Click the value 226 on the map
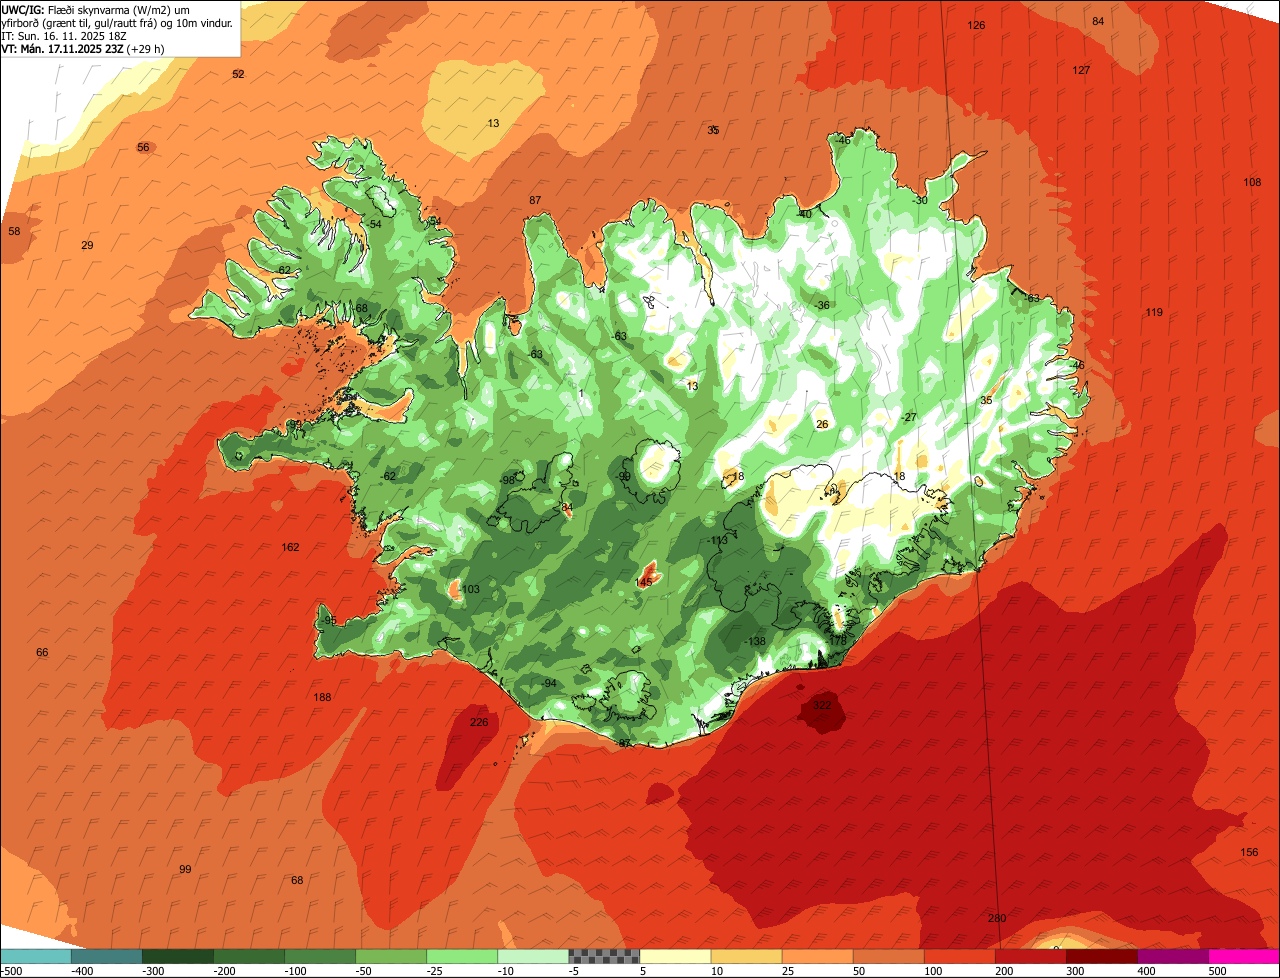 (x=479, y=722)
